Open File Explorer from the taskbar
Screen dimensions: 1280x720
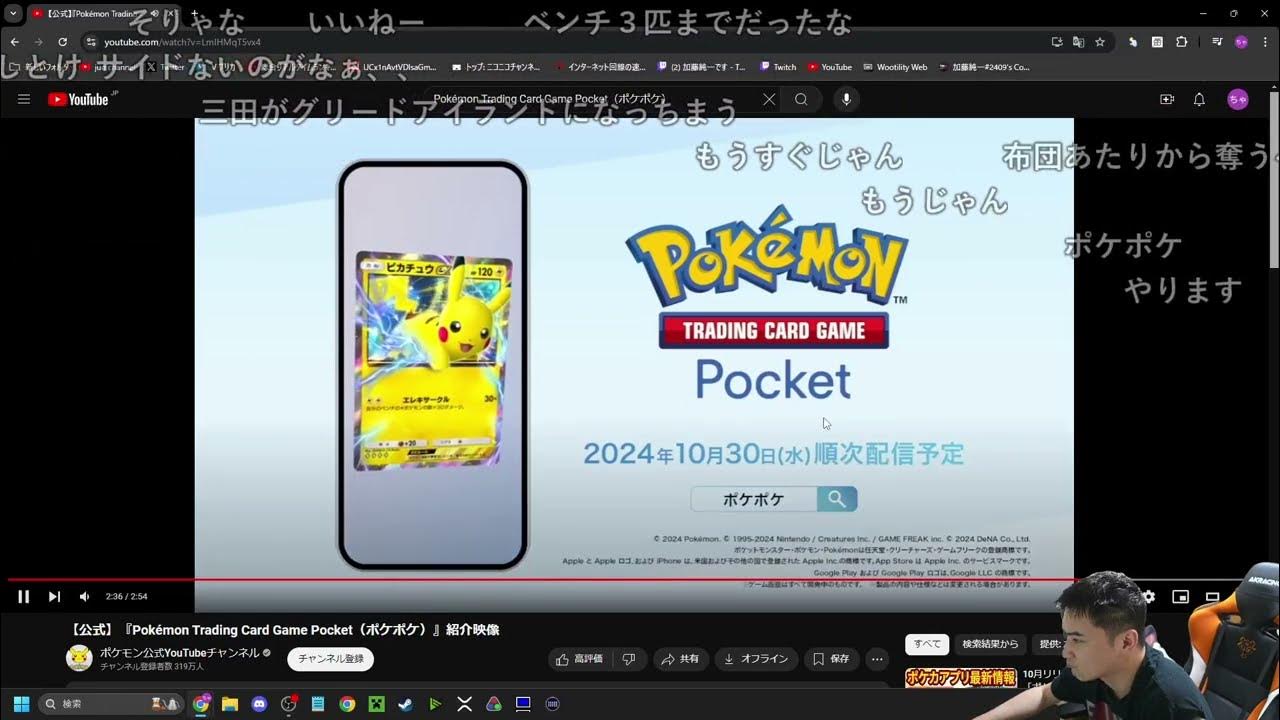point(230,704)
